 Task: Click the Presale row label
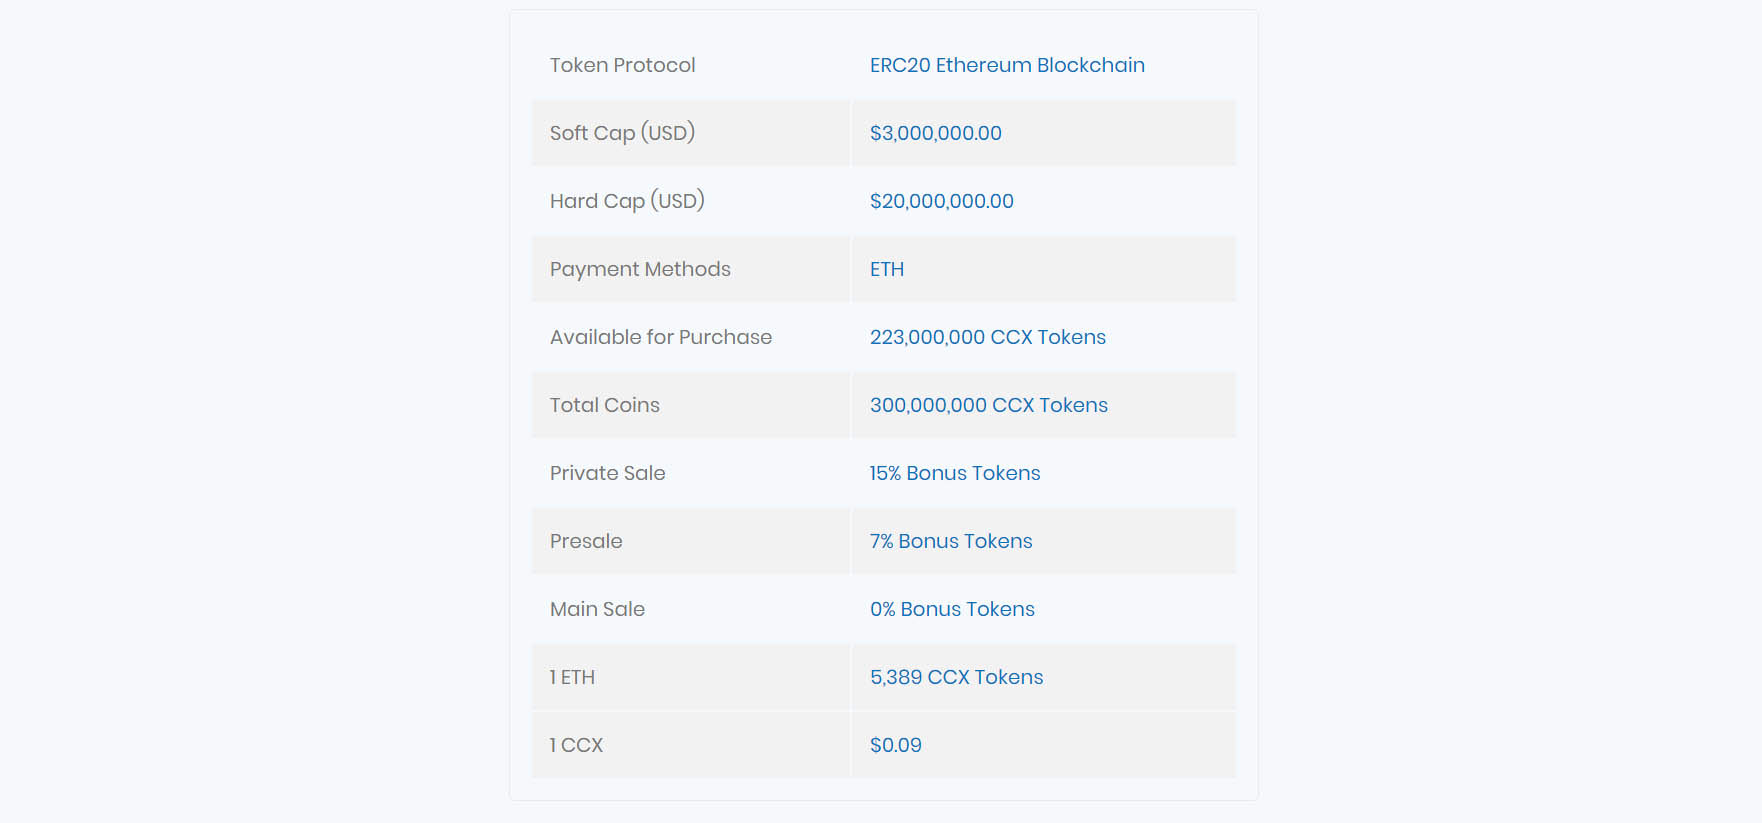click(x=586, y=541)
